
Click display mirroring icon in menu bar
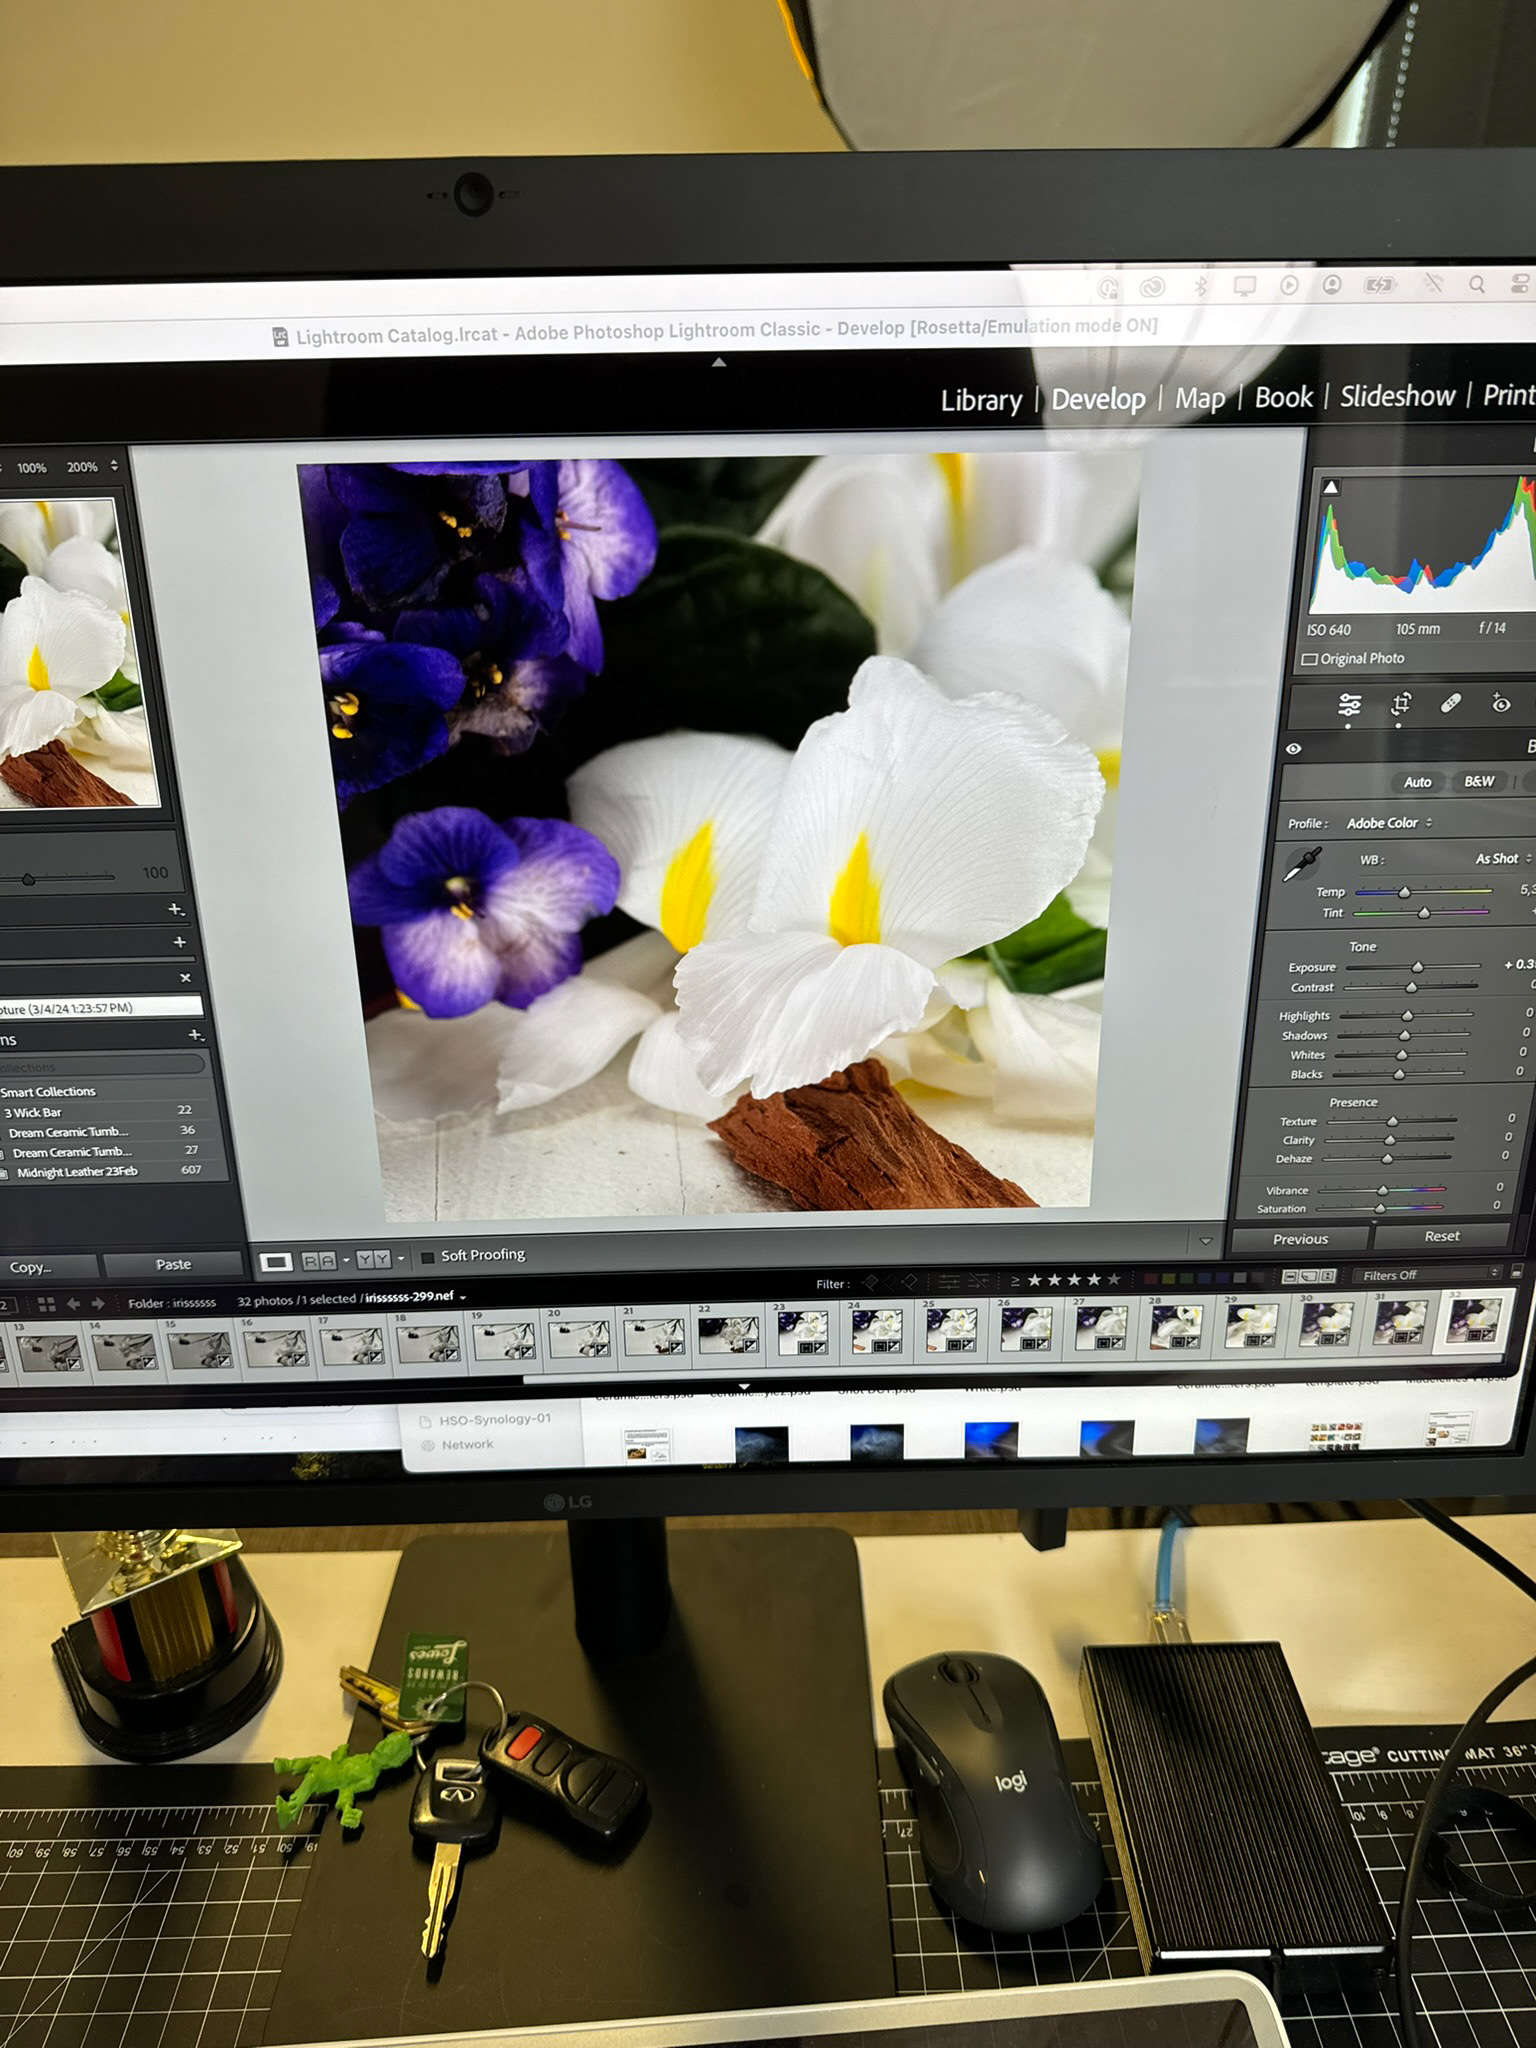tap(1244, 287)
